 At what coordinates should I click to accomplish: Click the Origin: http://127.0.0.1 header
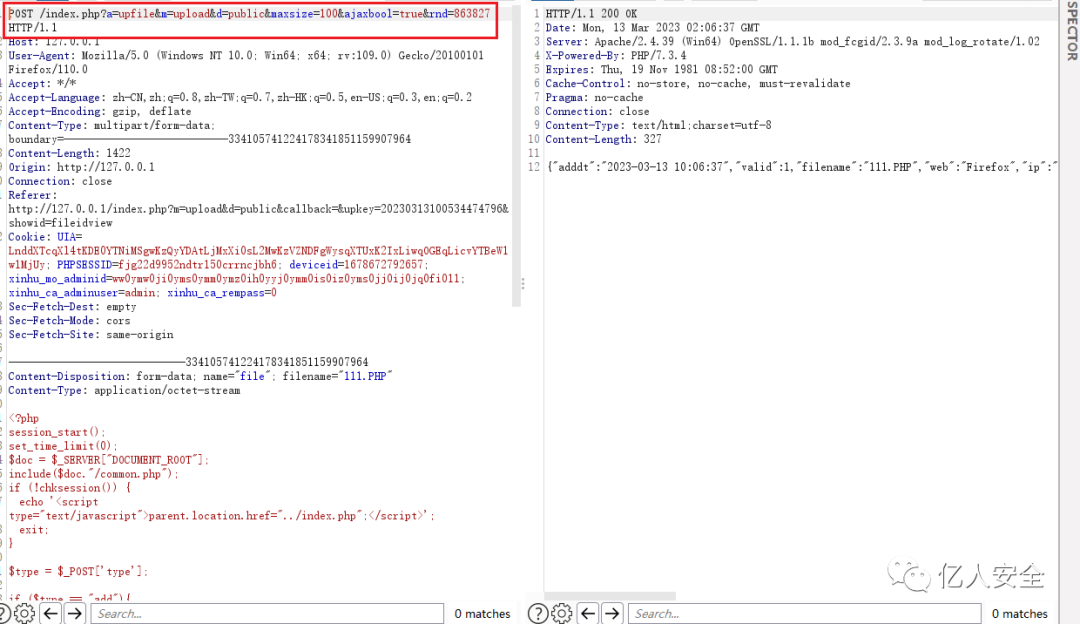pyautogui.click(x=81, y=167)
